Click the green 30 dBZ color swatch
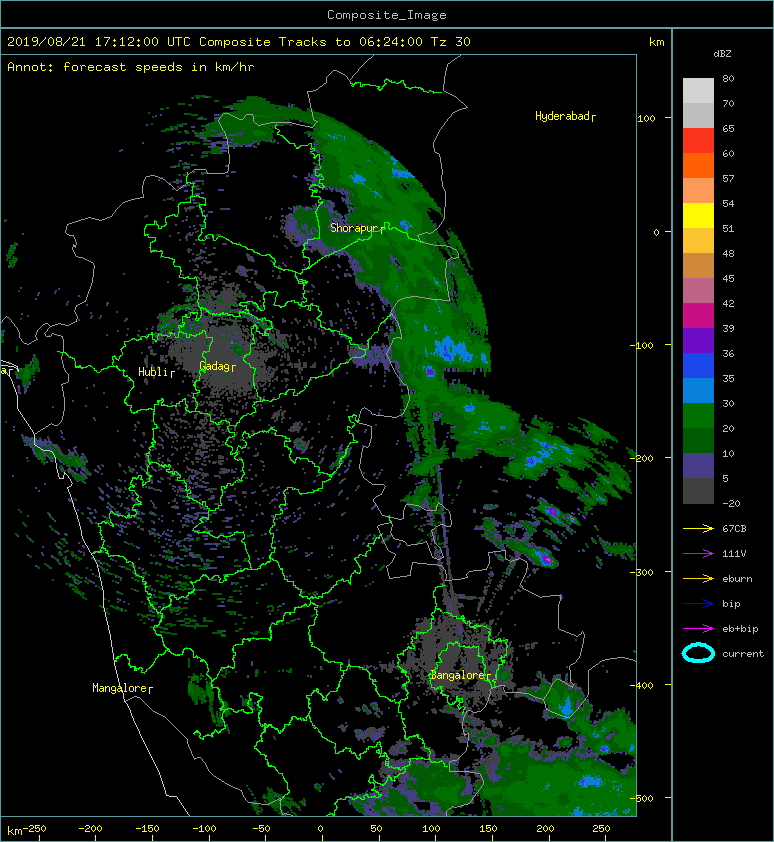This screenshot has height=842, width=774. click(x=698, y=415)
